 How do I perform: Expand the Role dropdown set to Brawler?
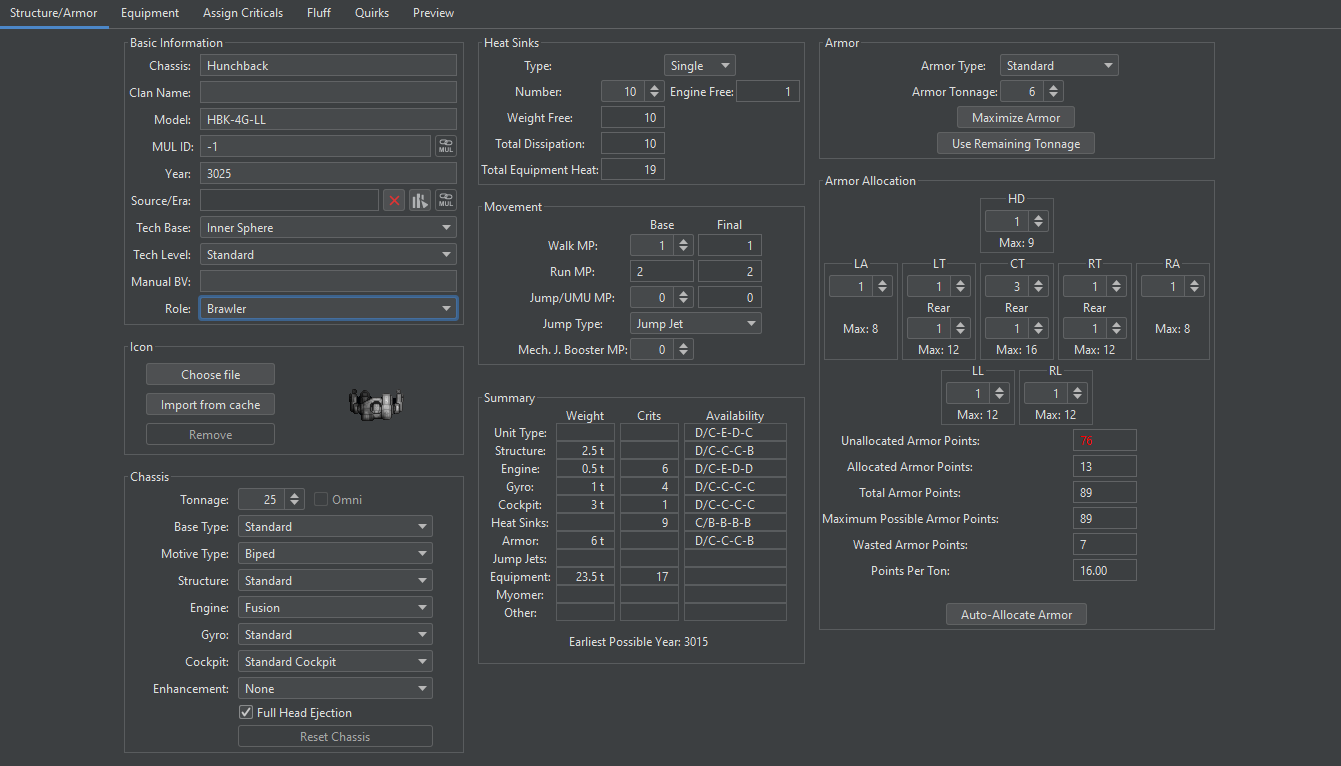[x=328, y=309]
